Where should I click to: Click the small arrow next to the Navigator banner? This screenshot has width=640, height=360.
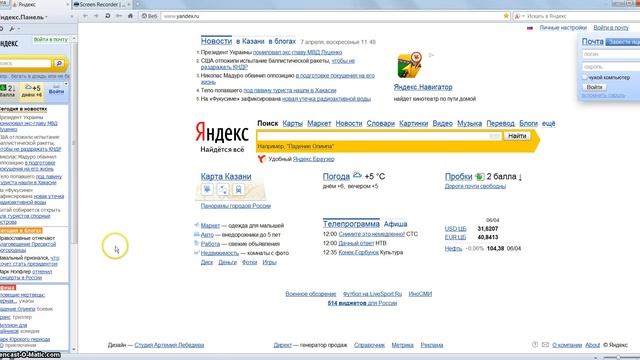click(x=431, y=55)
